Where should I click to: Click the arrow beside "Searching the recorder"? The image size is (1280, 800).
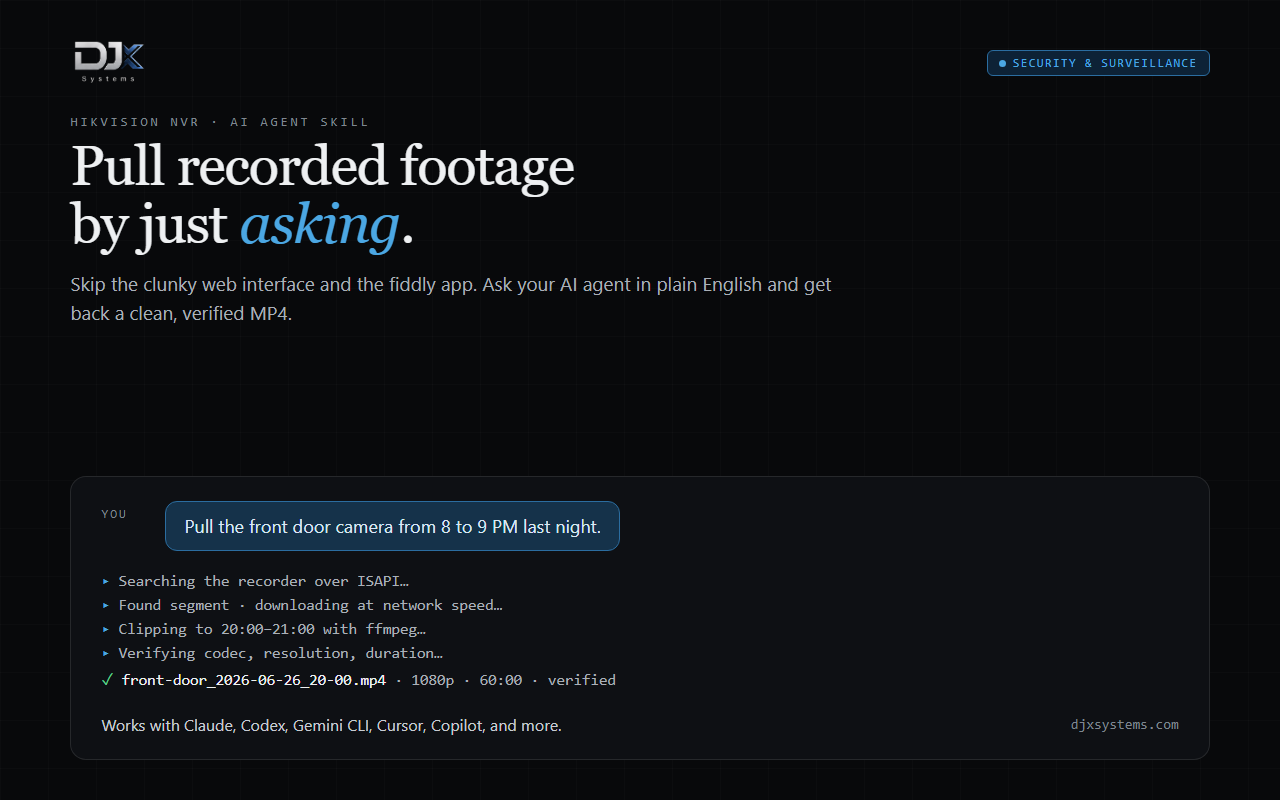tap(106, 581)
